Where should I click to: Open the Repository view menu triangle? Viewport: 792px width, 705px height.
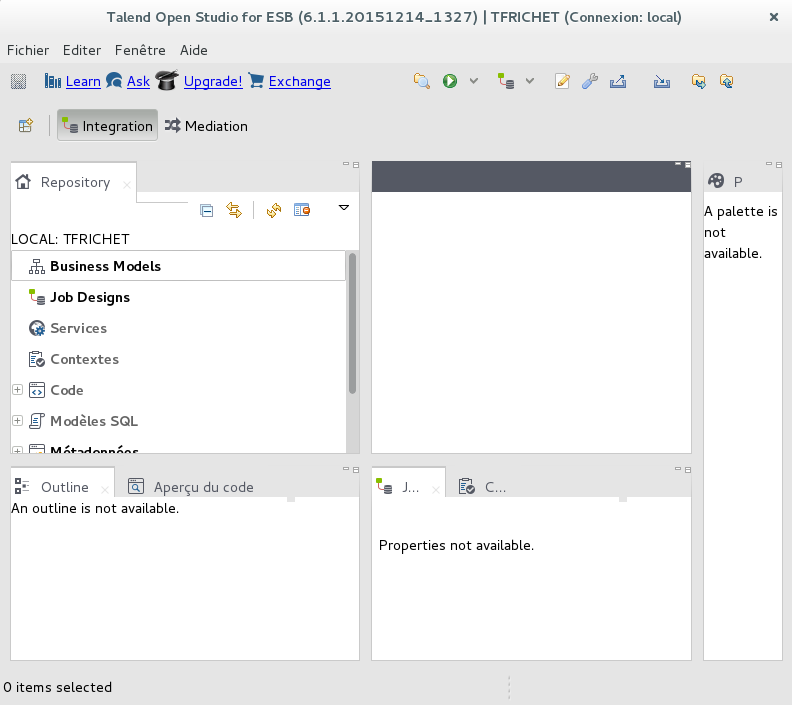click(x=344, y=208)
